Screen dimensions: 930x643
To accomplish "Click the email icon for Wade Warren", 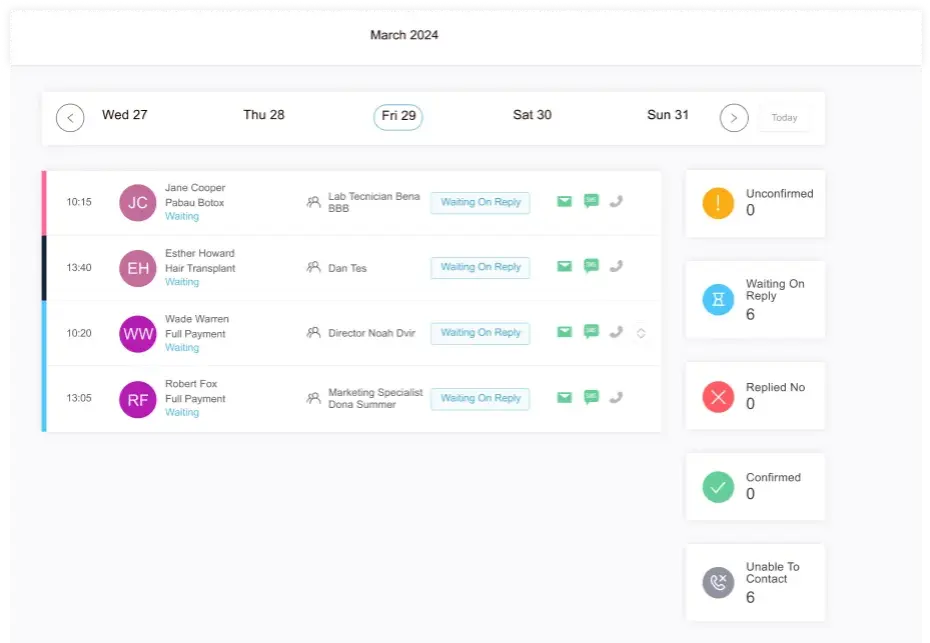I will tap(565, 332).
